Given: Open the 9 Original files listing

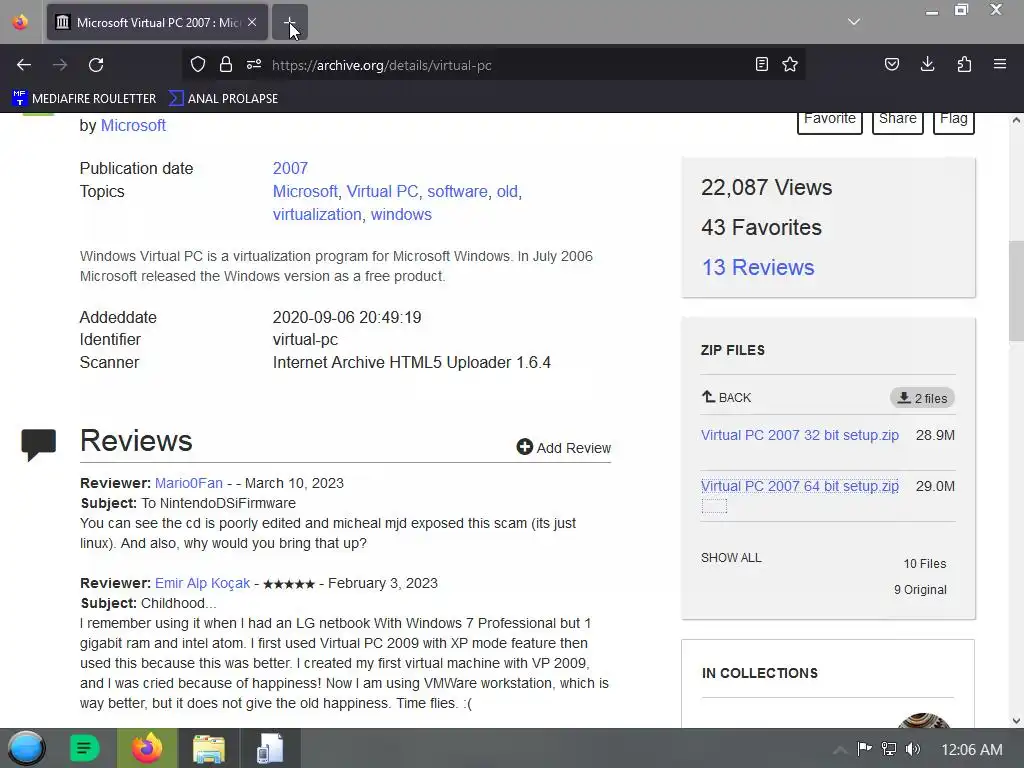Looking at the screenshot, I should [920, 590].
